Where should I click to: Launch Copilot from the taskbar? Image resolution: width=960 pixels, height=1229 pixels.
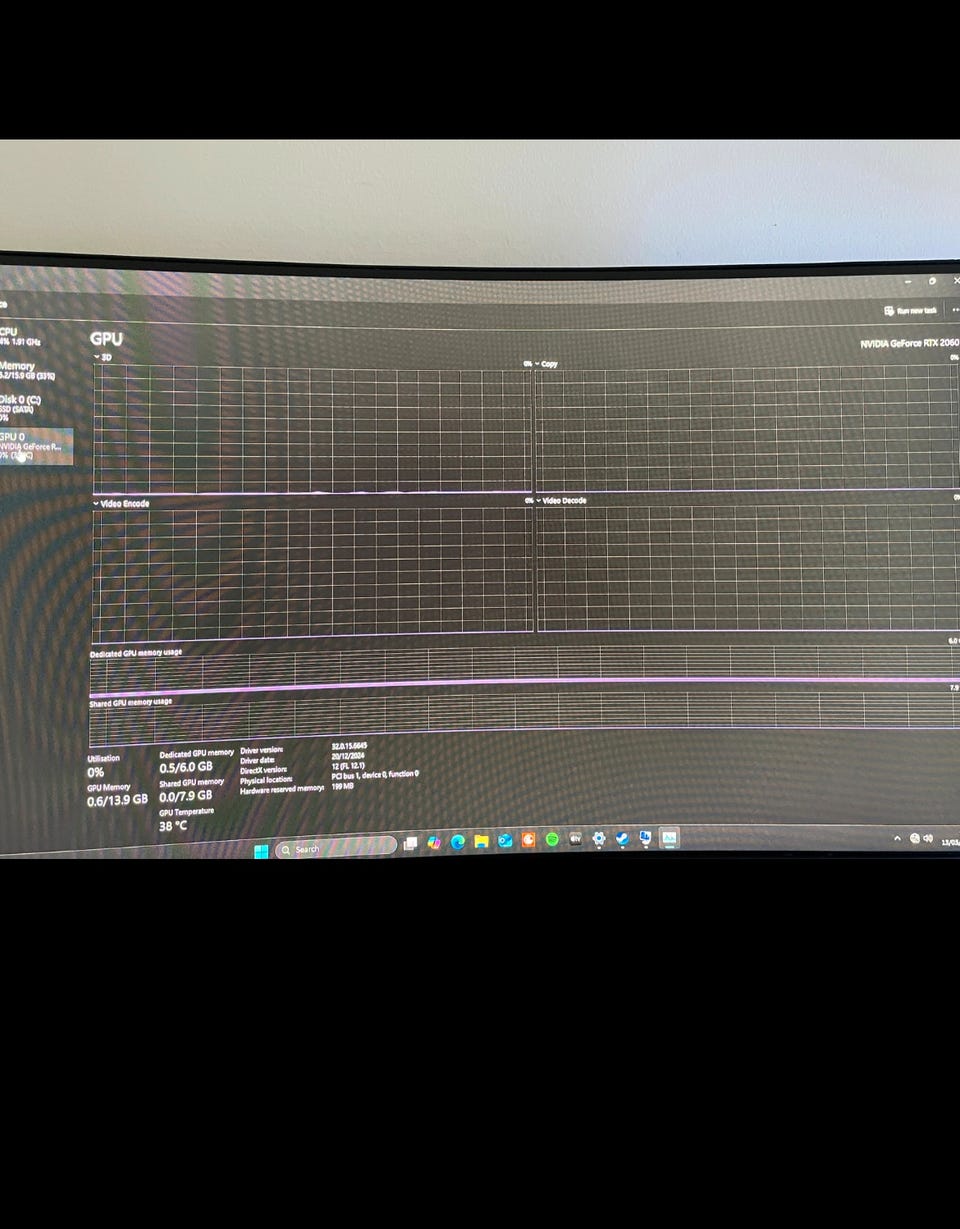click(x=434, y=843)
